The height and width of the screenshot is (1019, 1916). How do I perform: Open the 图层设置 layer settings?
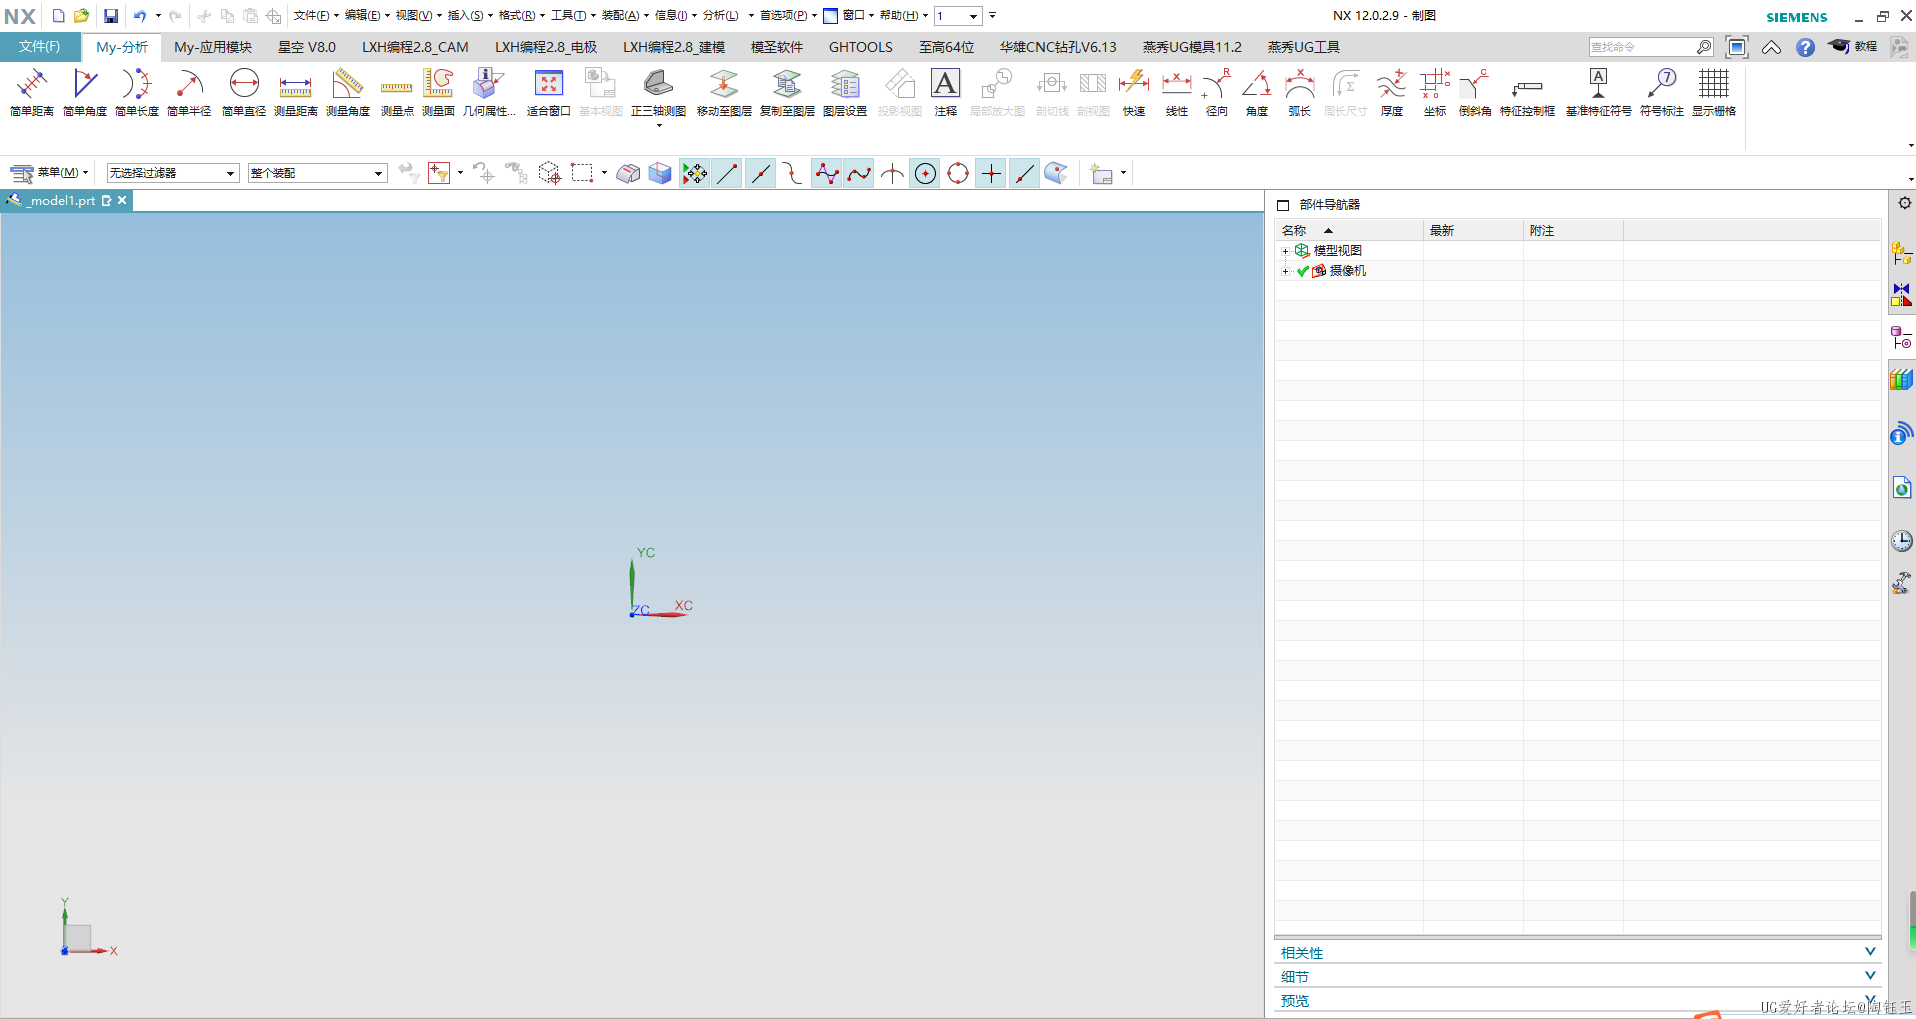tap(845, 92)
